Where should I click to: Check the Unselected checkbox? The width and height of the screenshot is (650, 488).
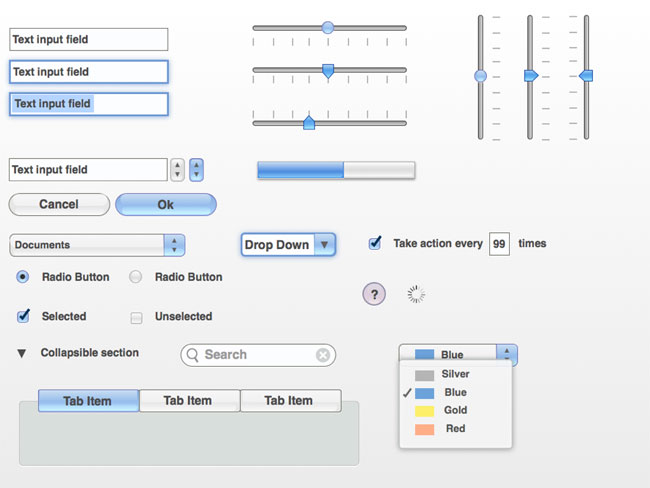click(136, 318)
